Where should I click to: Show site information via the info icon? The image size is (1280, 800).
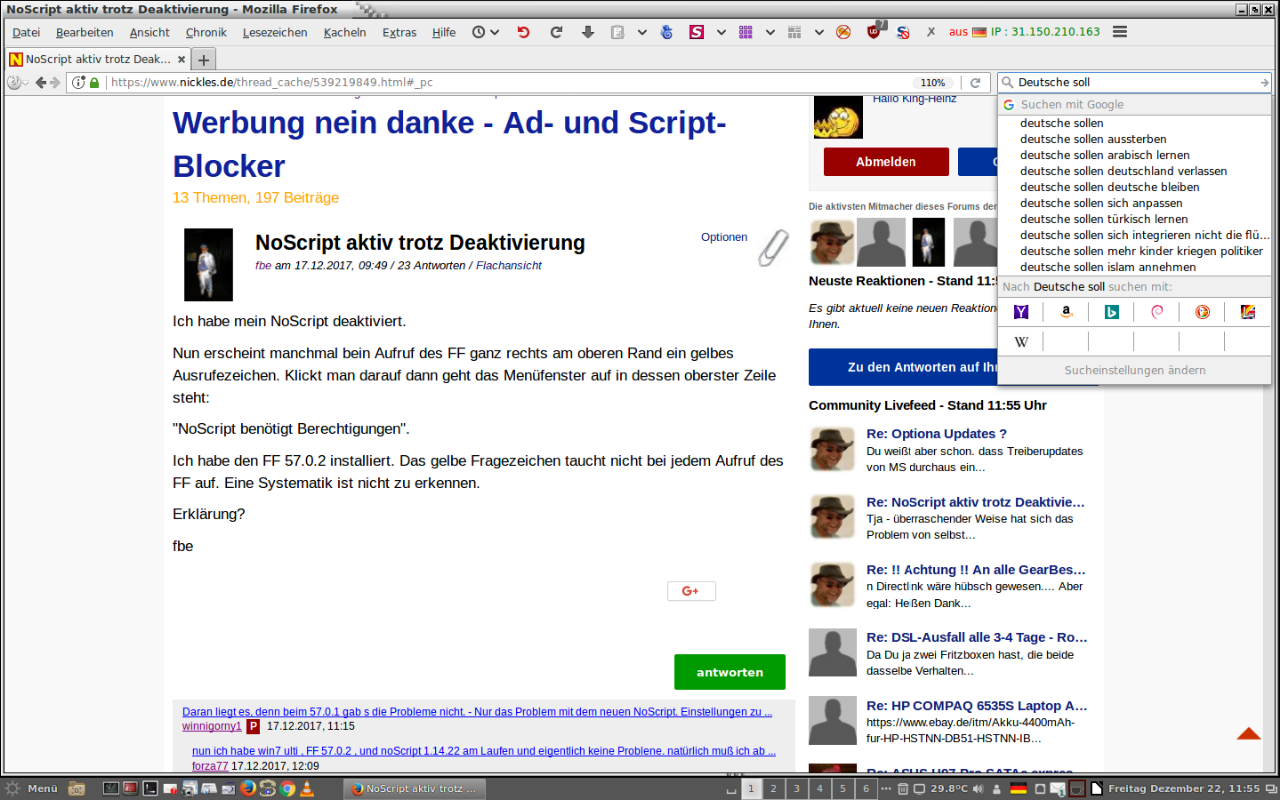click(79, 83)
